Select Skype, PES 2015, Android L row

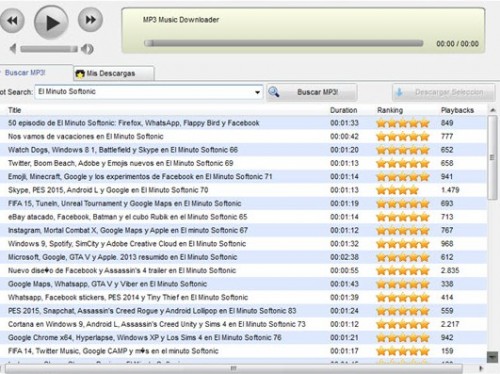tap(243, 190)
